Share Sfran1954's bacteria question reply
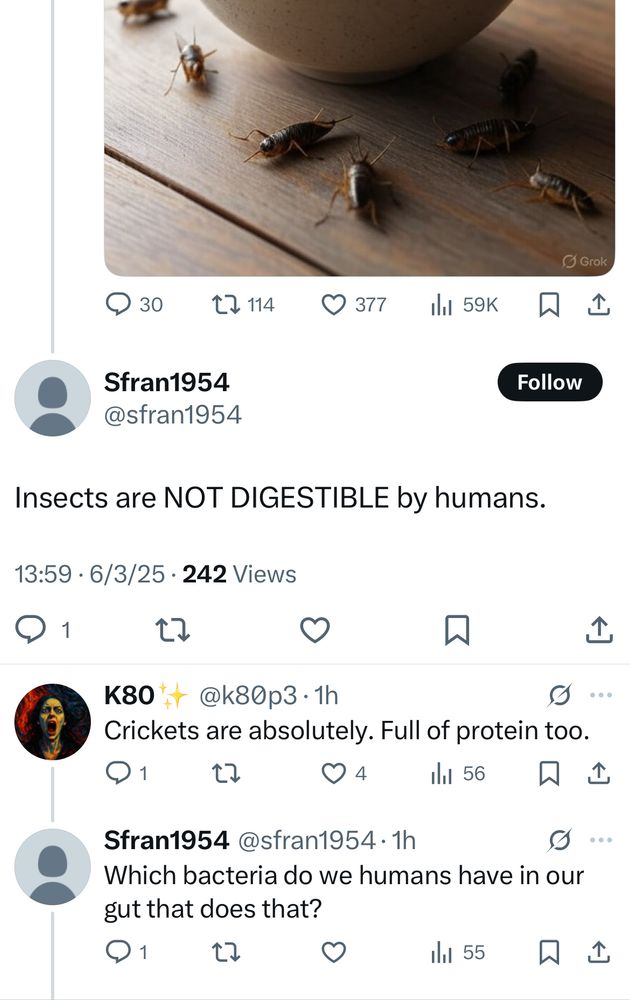 tap(597, 953)
